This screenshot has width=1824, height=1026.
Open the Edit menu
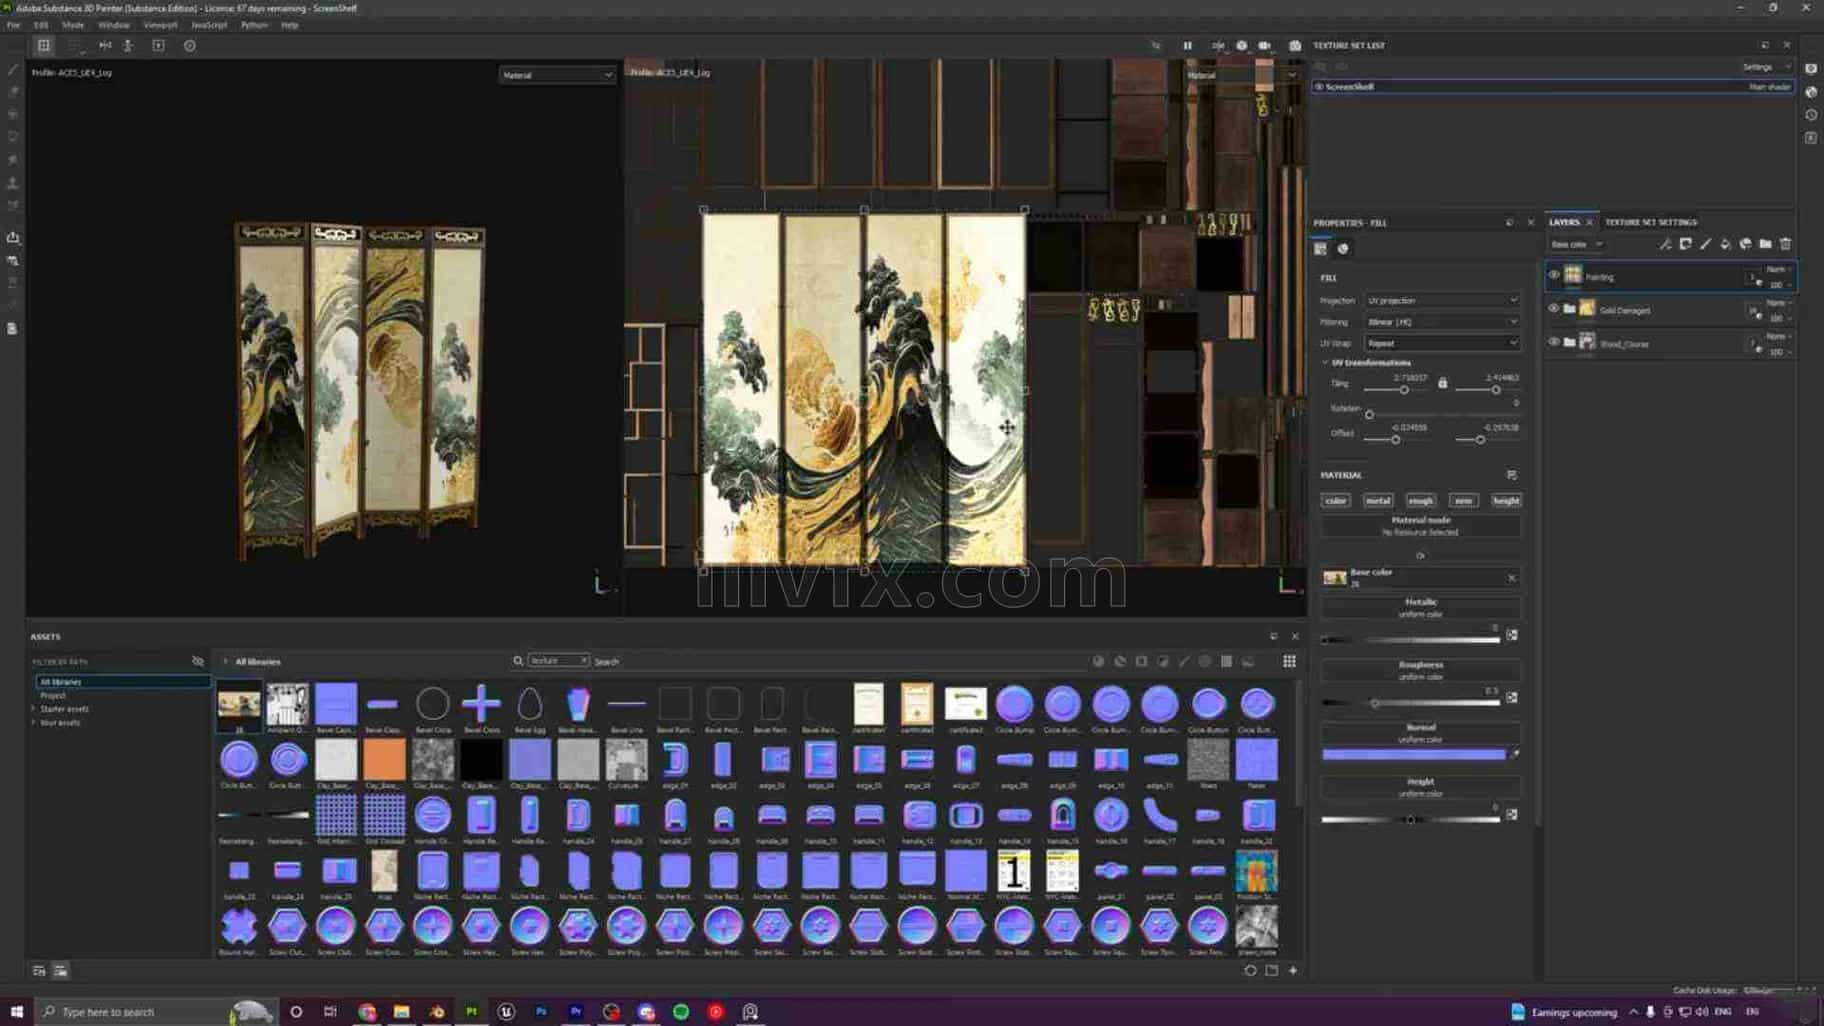coord(41,25)
